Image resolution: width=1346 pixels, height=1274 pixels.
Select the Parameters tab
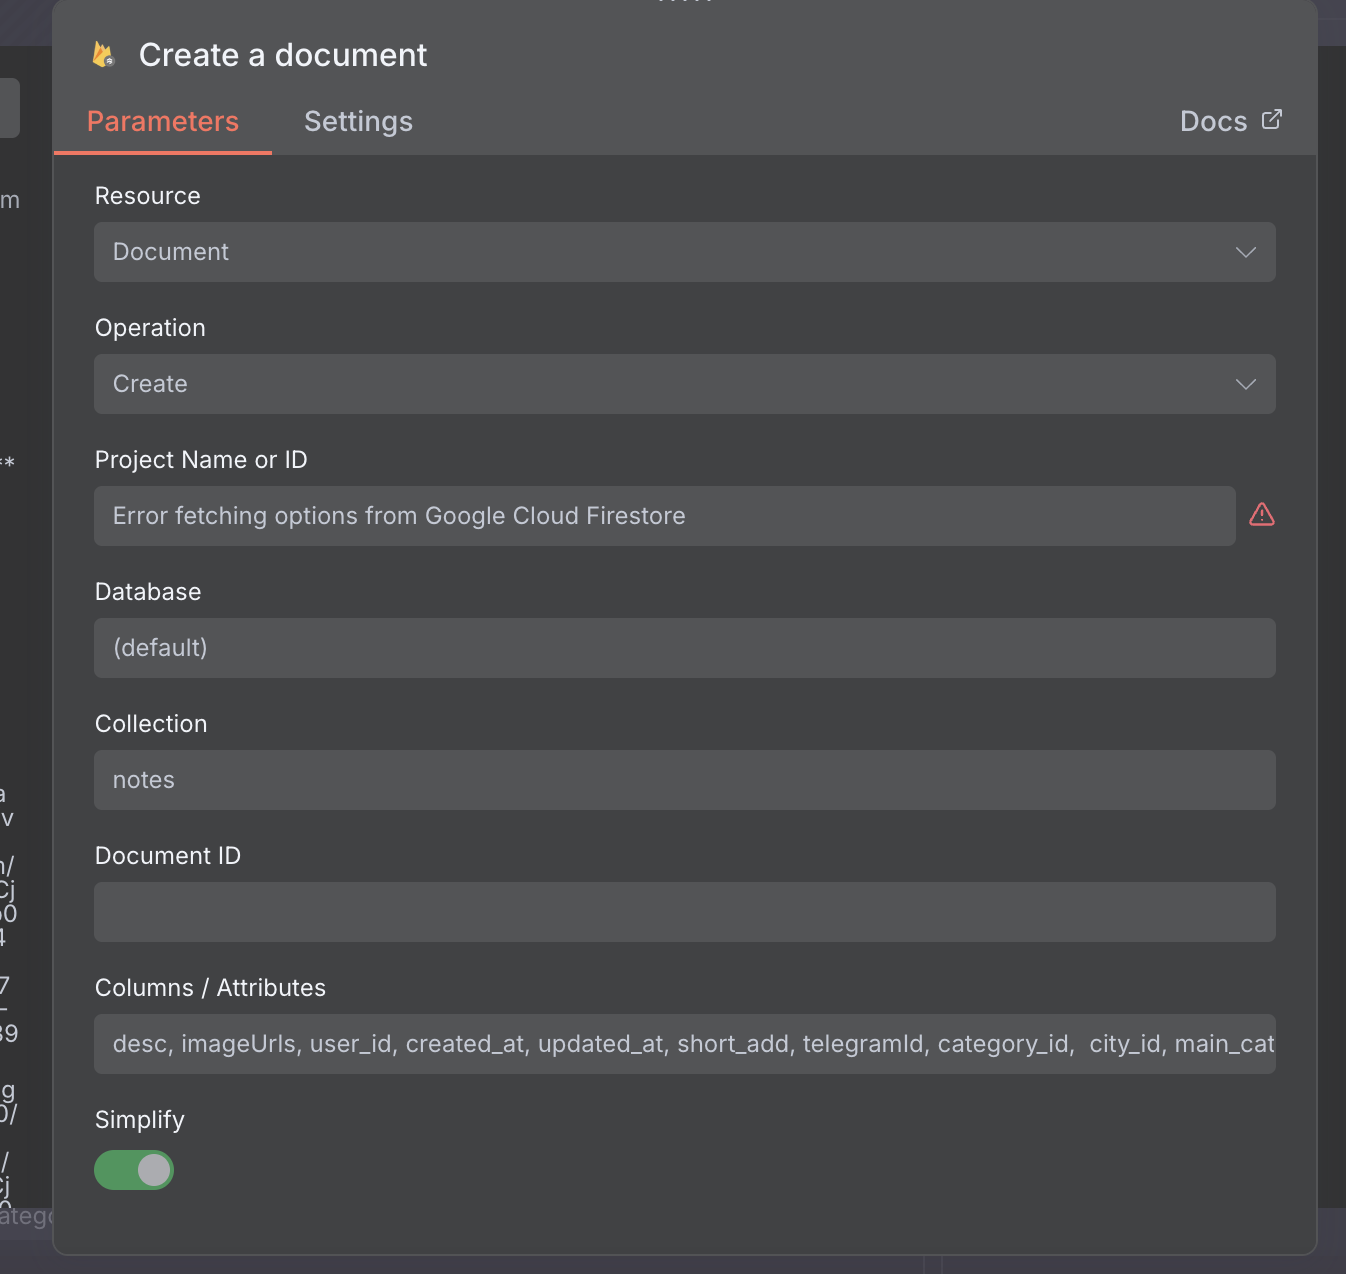point(163,122)
